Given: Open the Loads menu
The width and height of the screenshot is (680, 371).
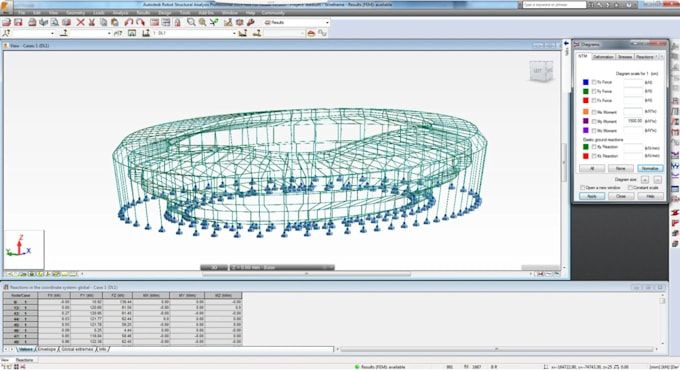Looking at the screenshot, I should (x=98, y=13).
